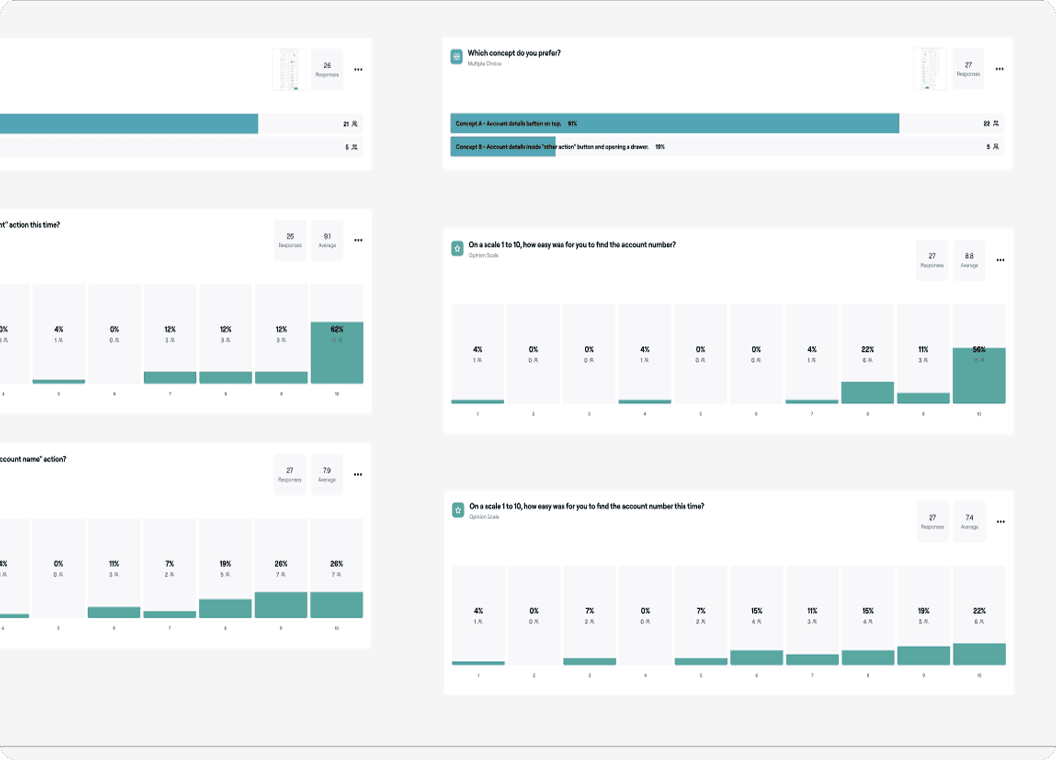Click 27 Responses badge on "Which concept do you prefer?"
Image resolution: width=1056 pixels, height=760 pixels.
[x=968, y=69]
